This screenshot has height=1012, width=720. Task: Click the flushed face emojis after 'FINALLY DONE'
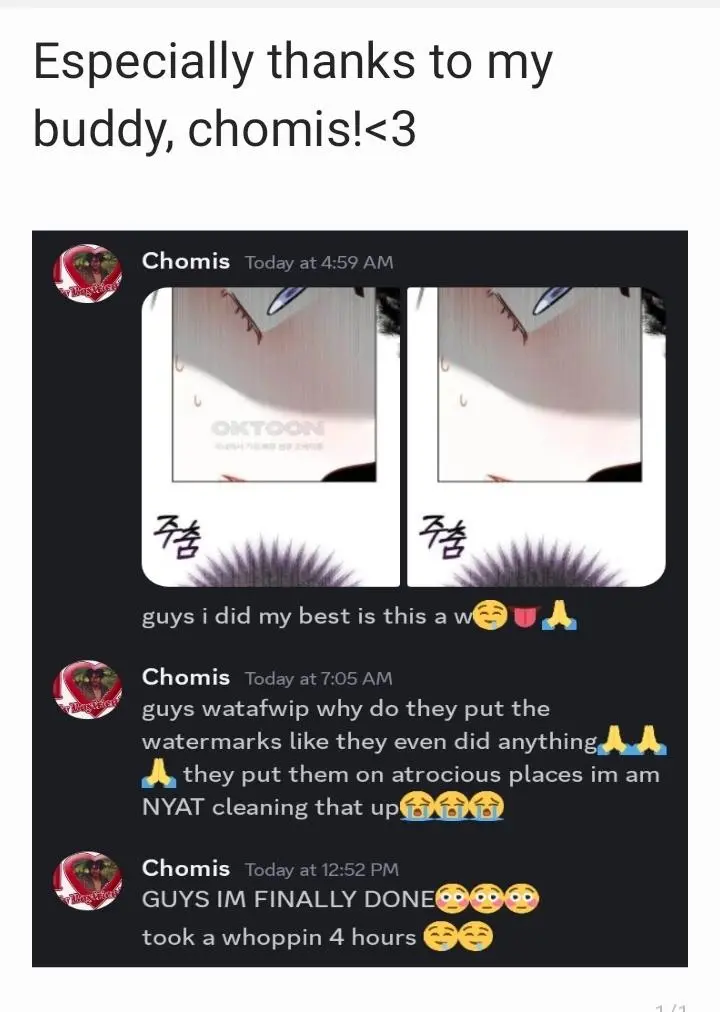488,899
